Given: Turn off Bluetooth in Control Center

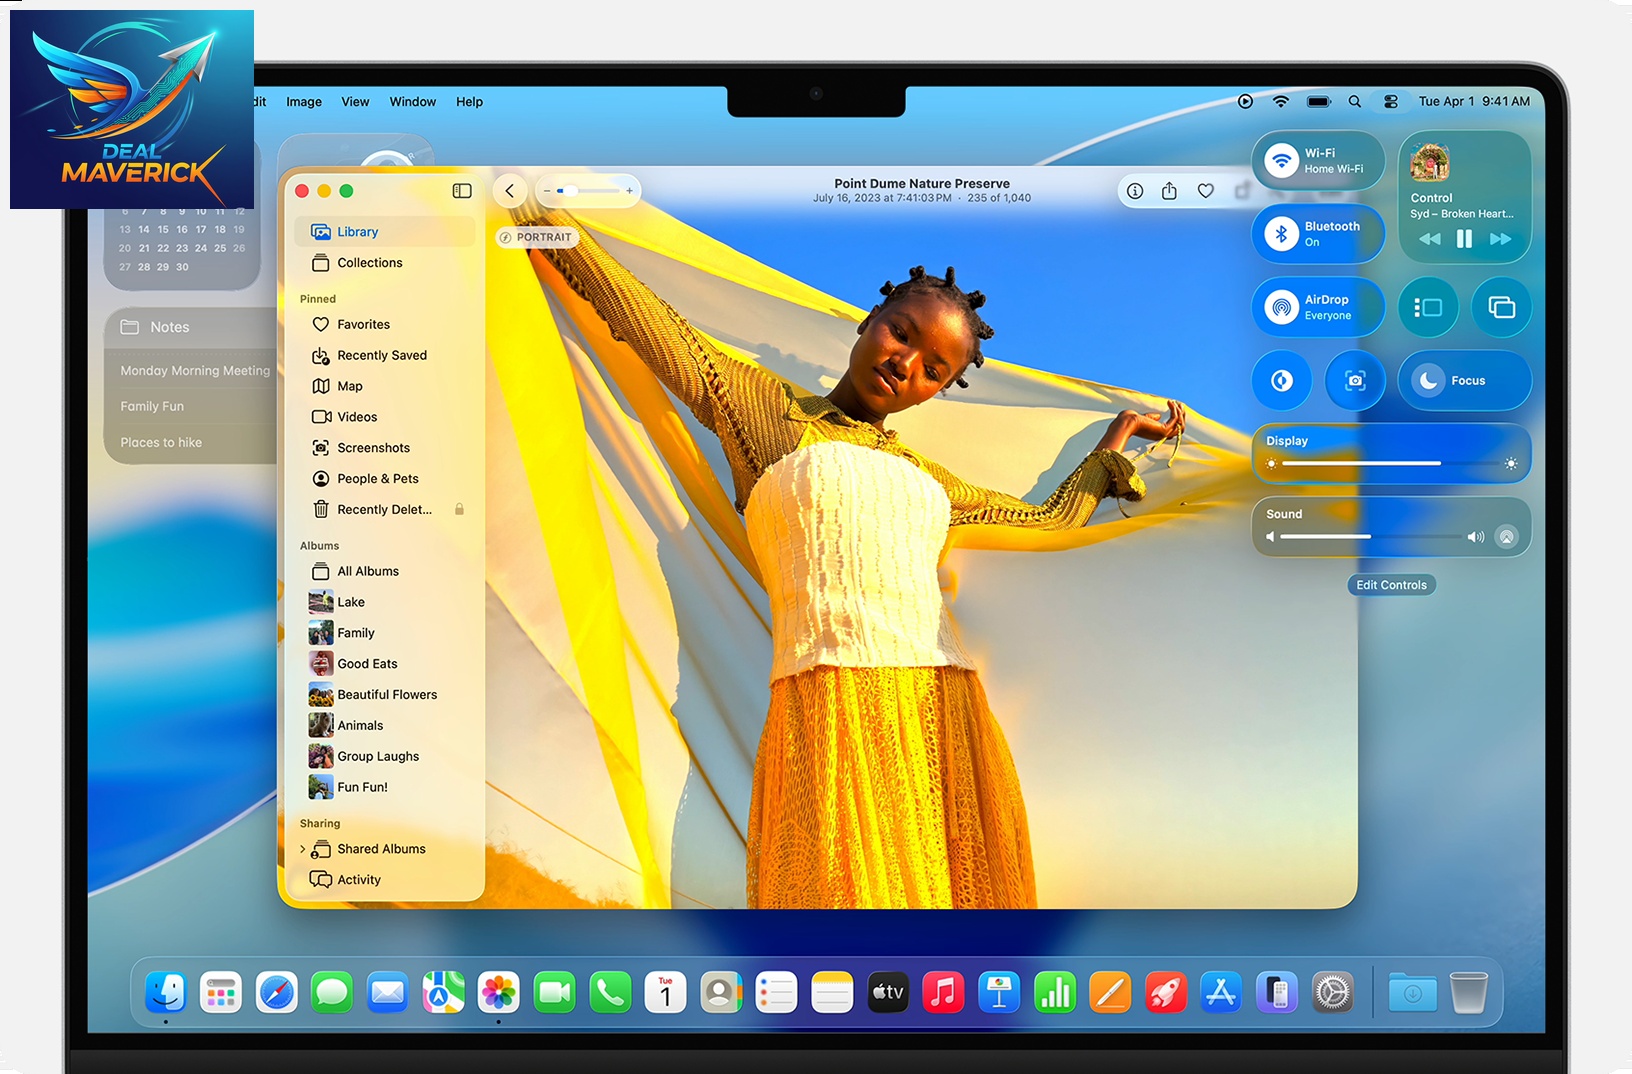Looking at the screenshot, I should pos(1282,234).
